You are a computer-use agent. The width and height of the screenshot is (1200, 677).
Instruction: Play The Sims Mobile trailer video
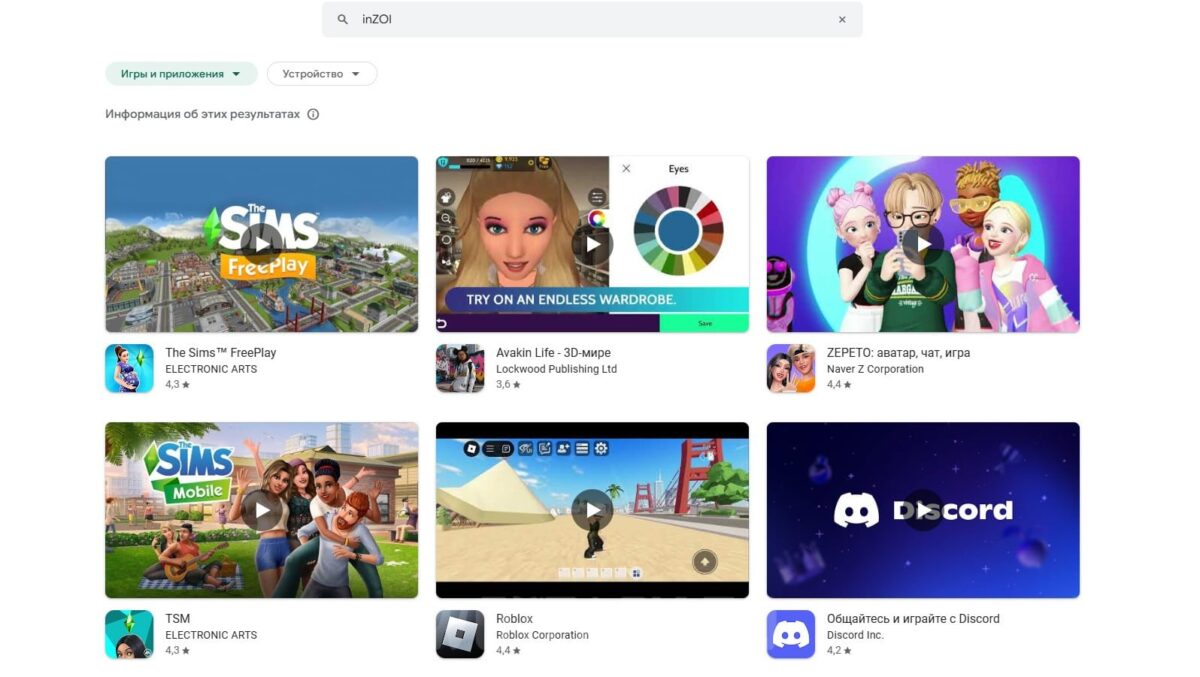[262, 510]
